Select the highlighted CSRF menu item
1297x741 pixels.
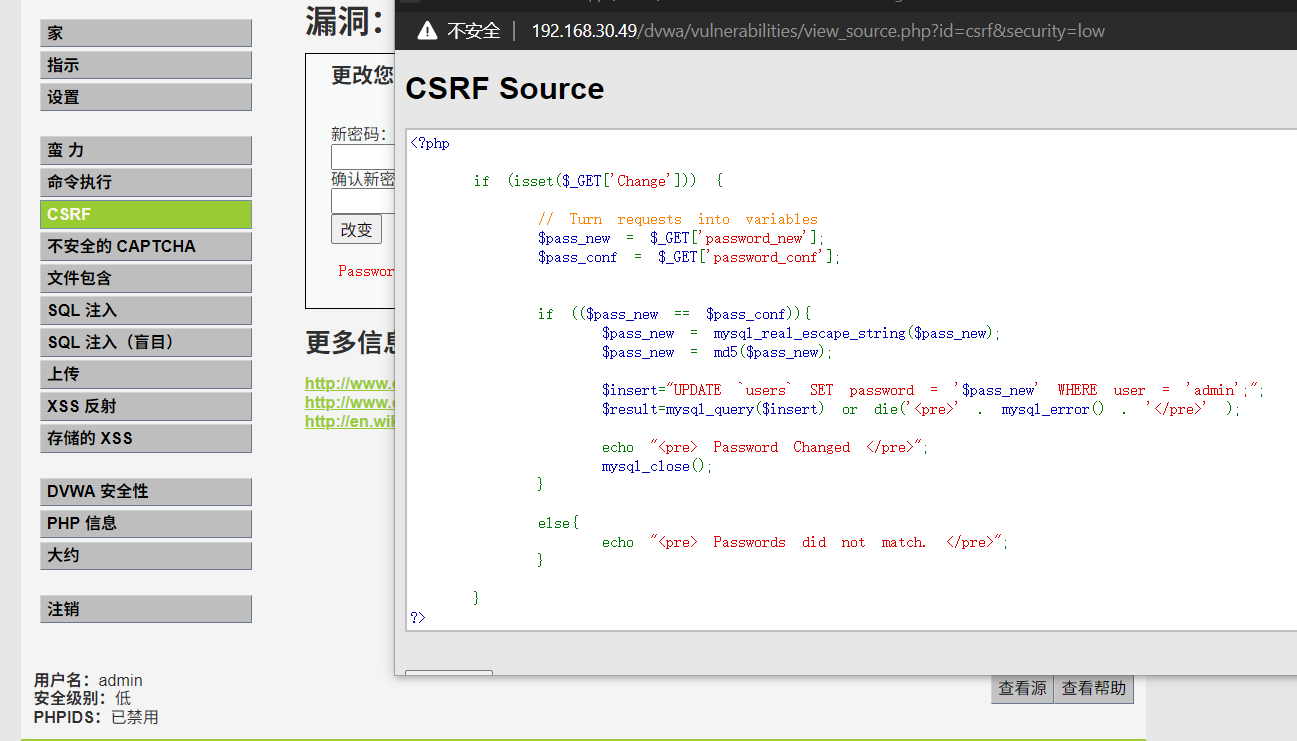tap(146, 215)
